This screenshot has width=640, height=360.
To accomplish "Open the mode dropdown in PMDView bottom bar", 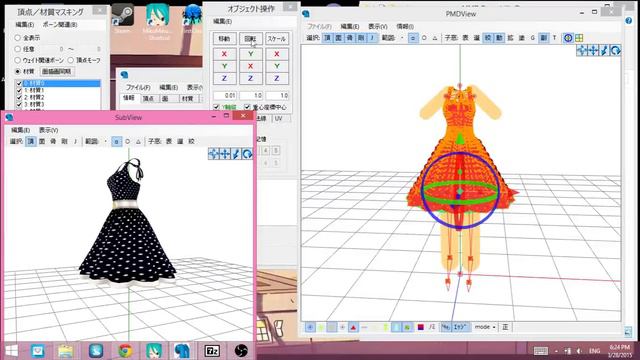I will (485, 327).
